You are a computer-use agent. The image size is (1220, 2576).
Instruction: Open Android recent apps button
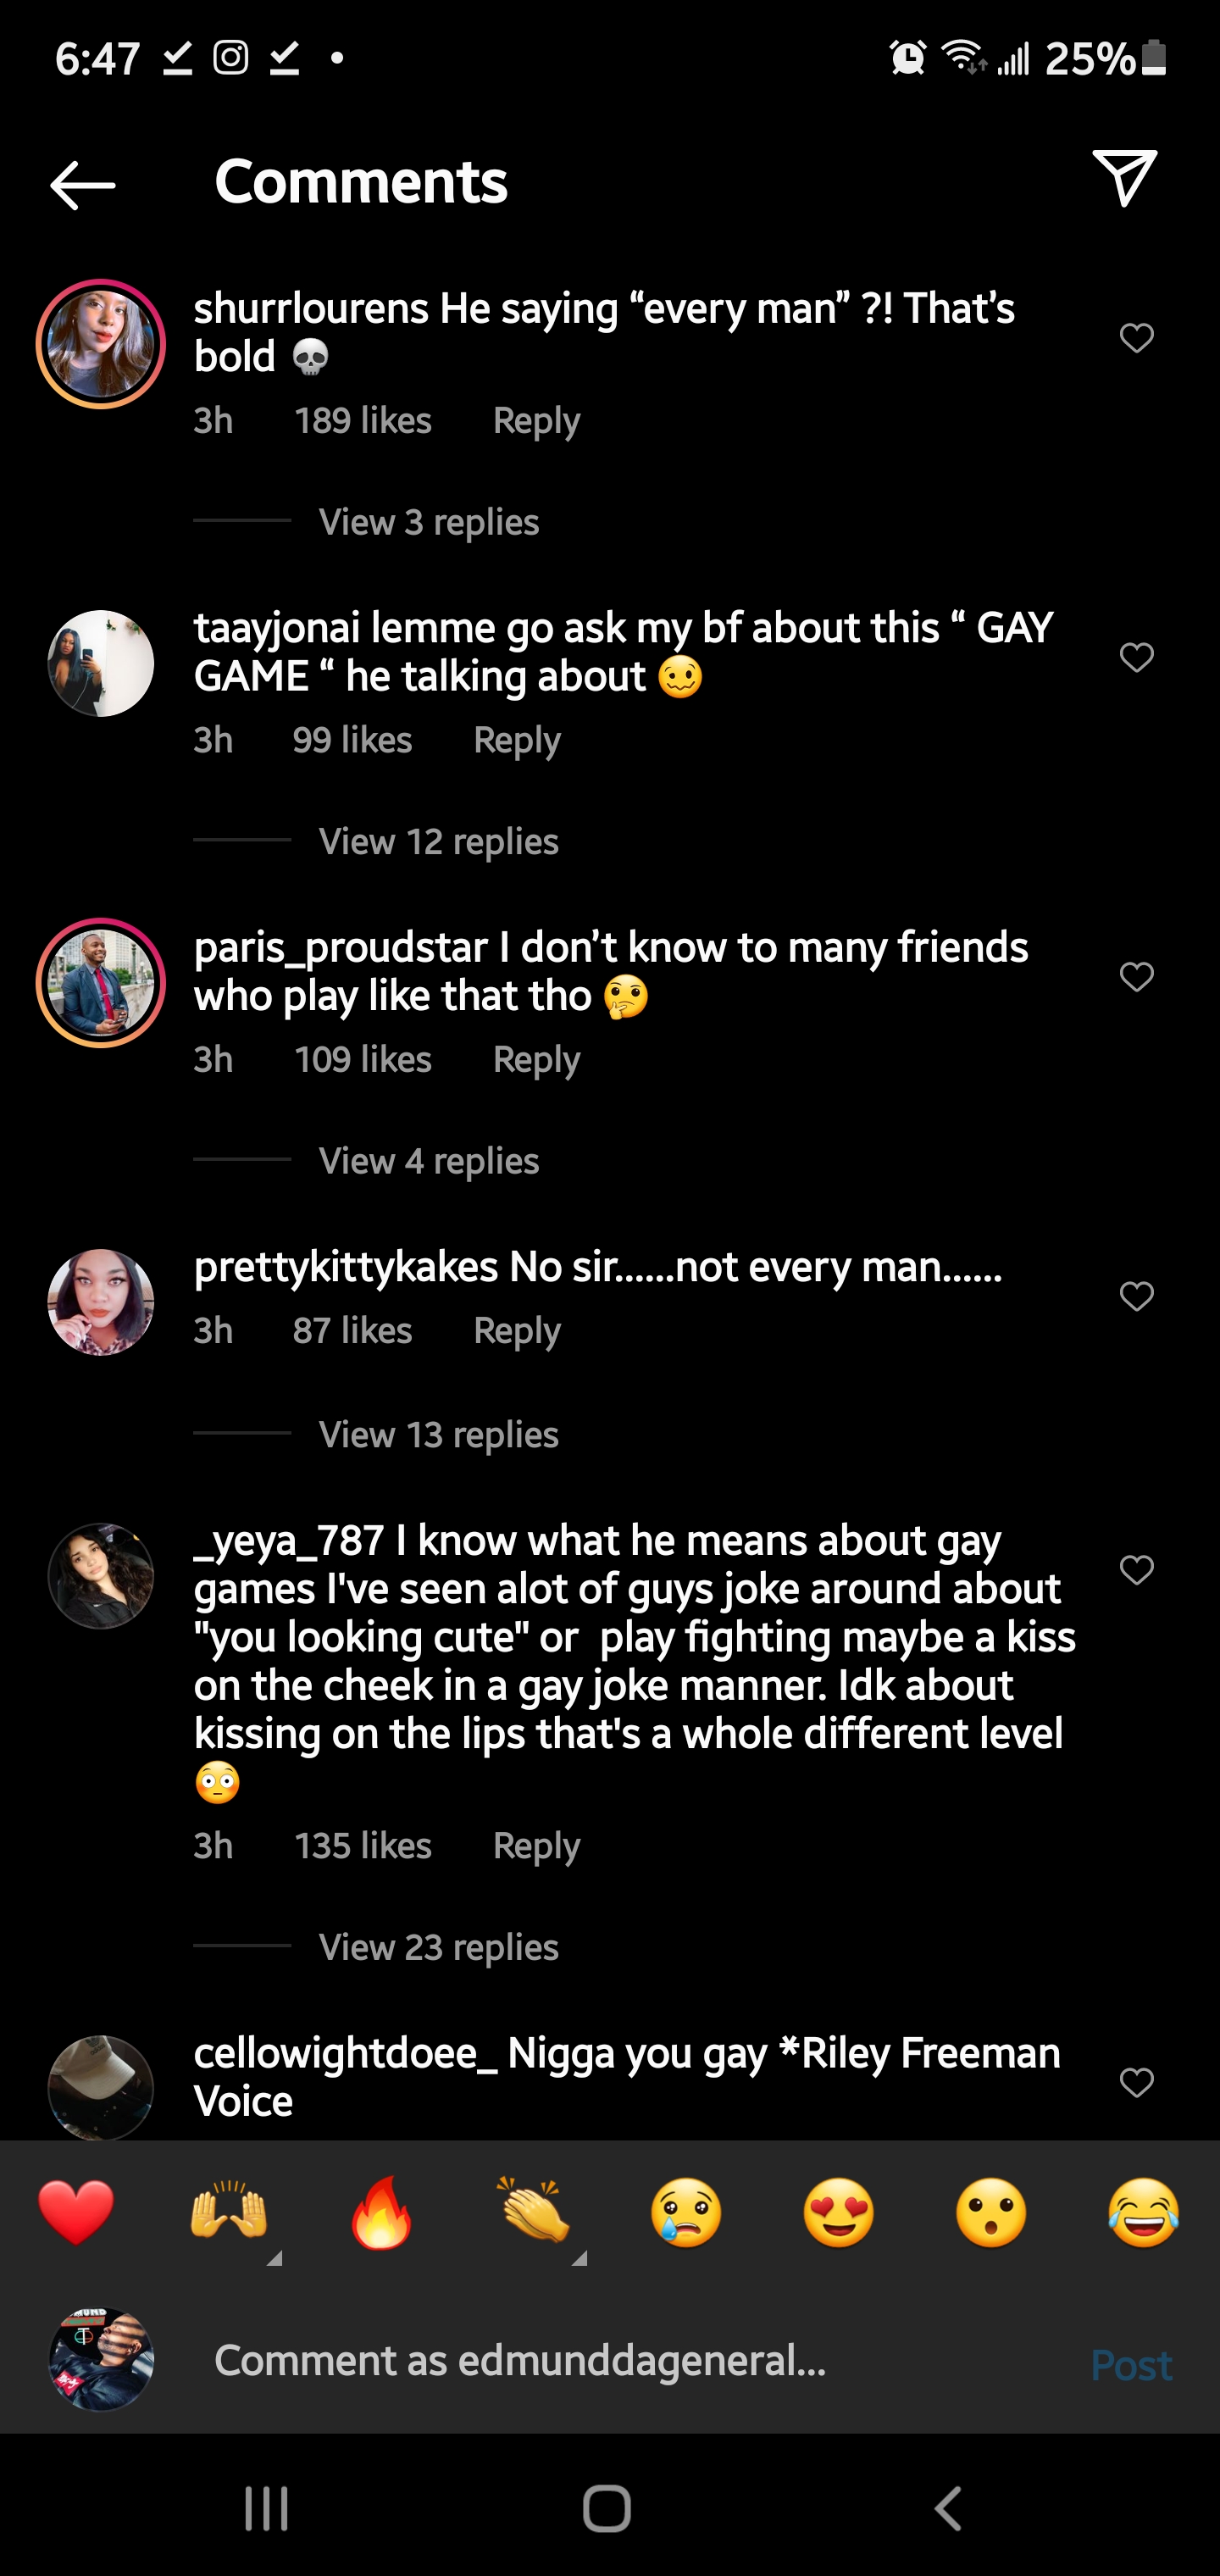(267, 2508)
